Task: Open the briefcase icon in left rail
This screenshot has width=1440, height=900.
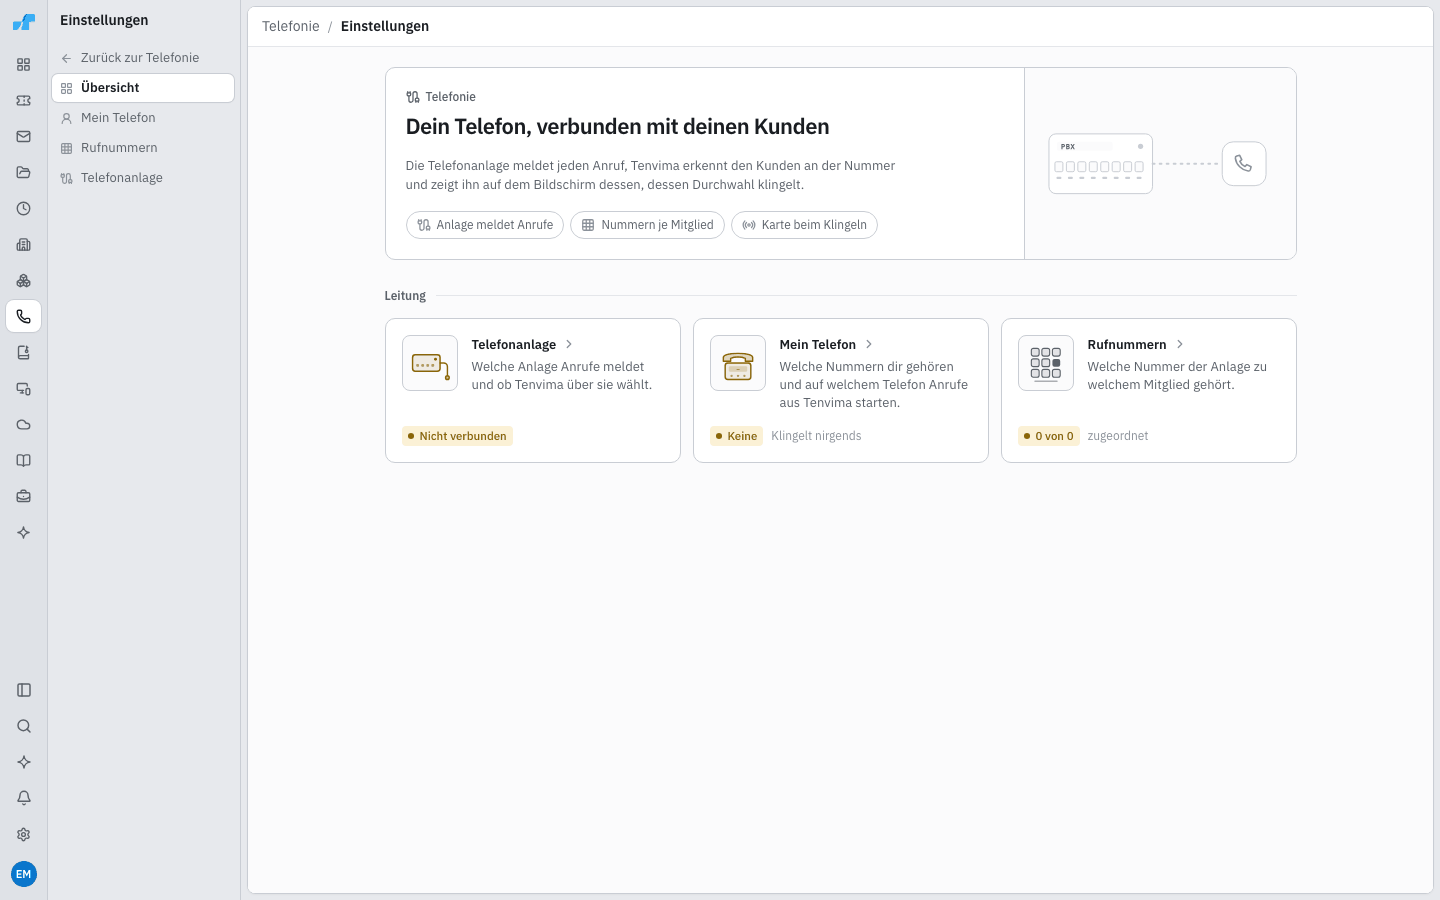Action: tap(24, 497)
